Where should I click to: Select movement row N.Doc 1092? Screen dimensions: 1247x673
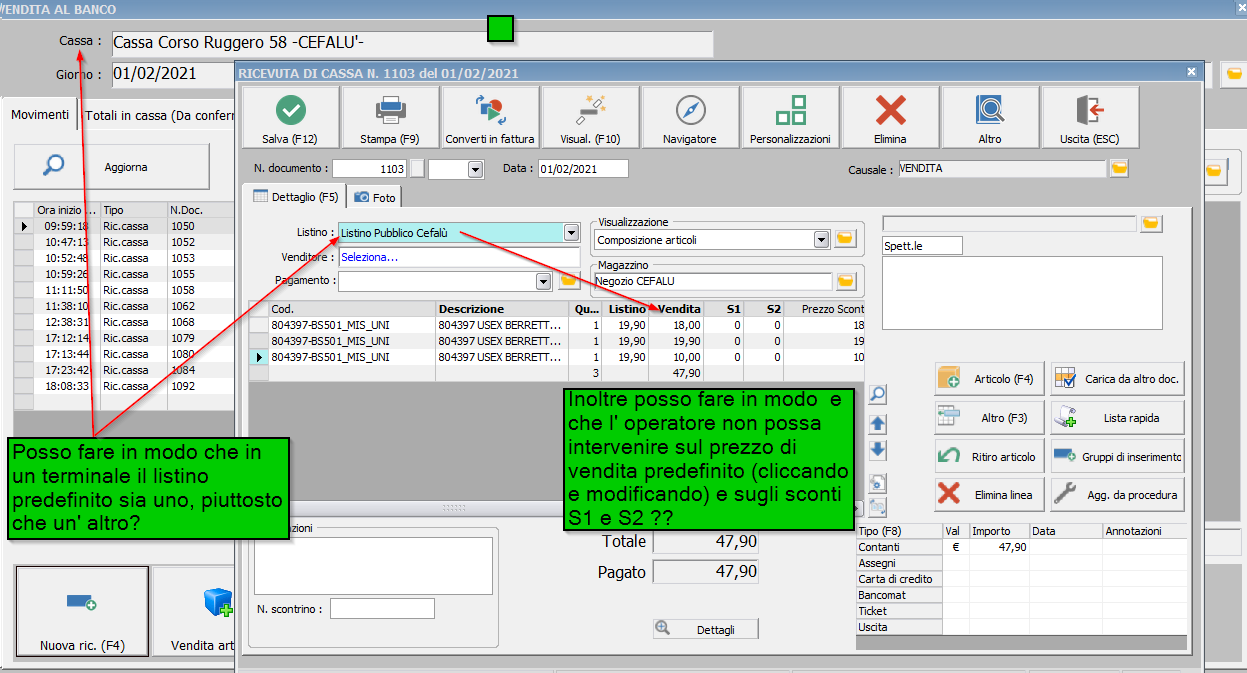point(124,386)
